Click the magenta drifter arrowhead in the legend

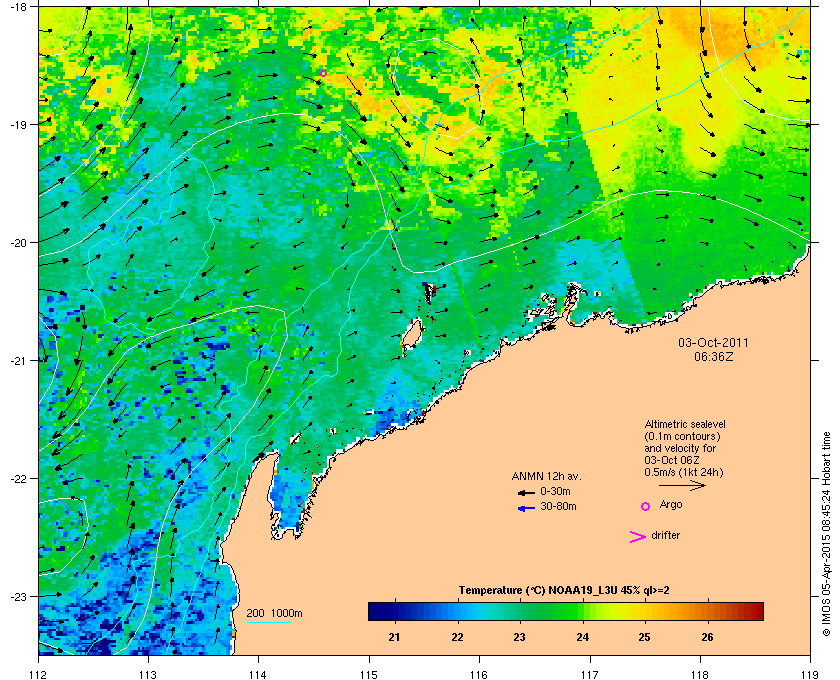(x=638, y=537)
